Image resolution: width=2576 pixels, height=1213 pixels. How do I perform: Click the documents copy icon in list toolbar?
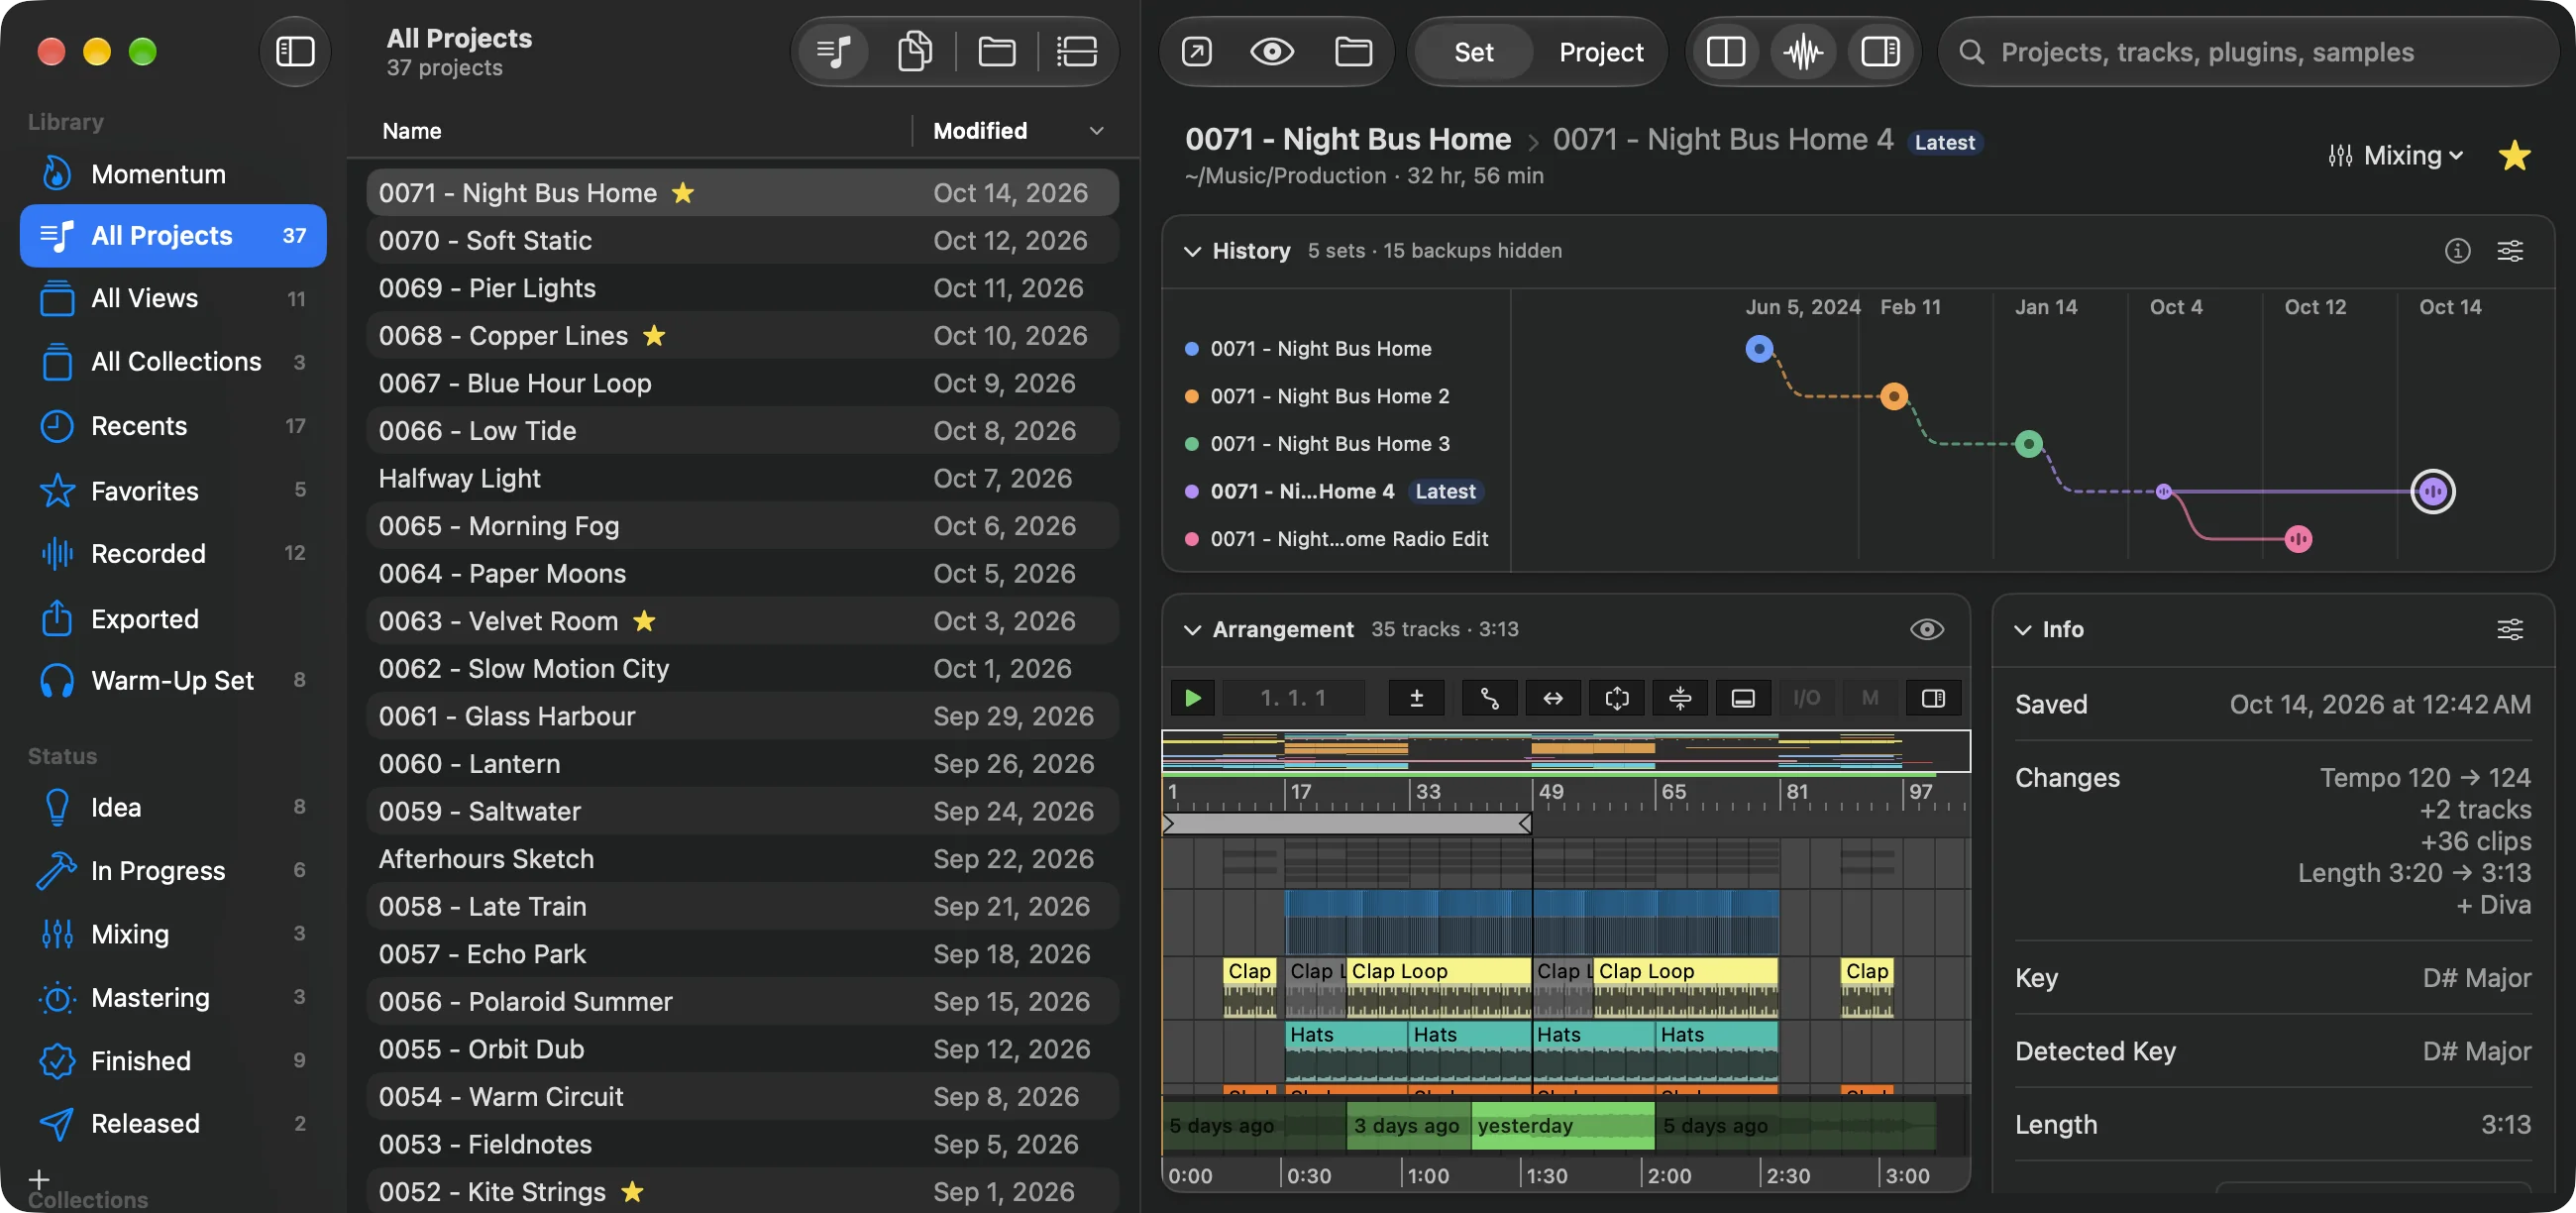coord(914,51)
